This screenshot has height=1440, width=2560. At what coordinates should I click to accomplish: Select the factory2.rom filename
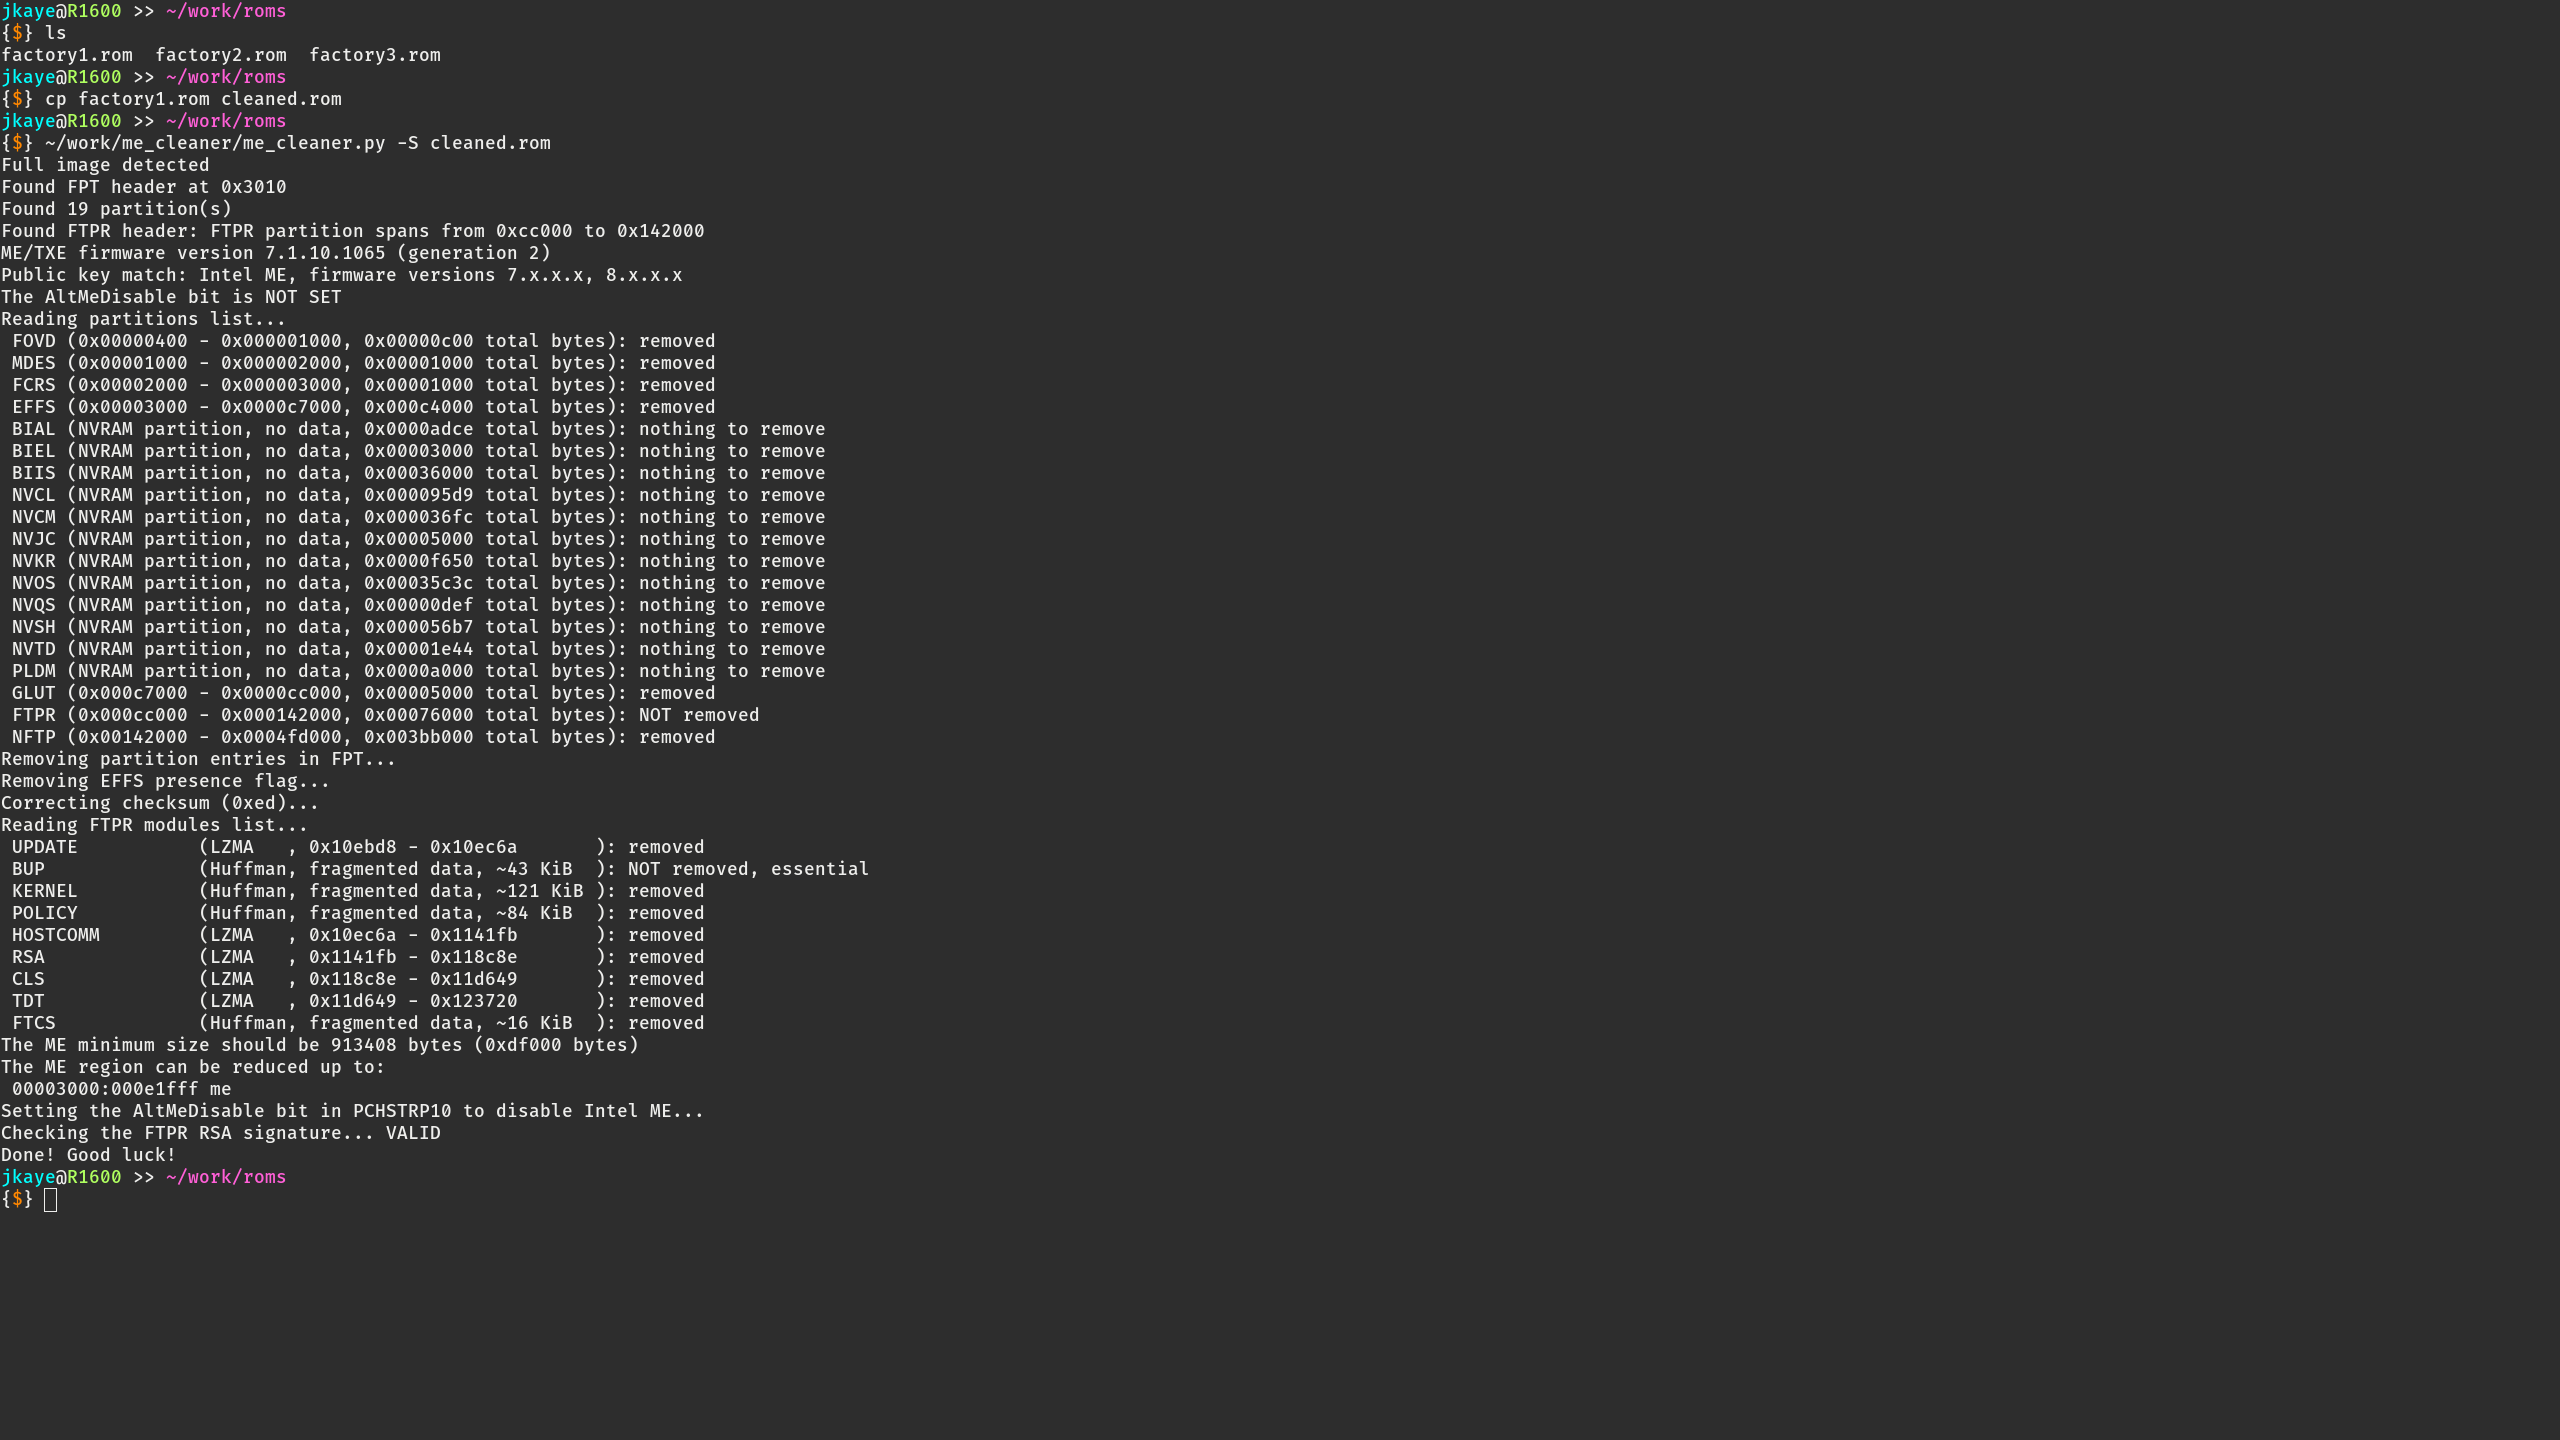tap(220, 55)
